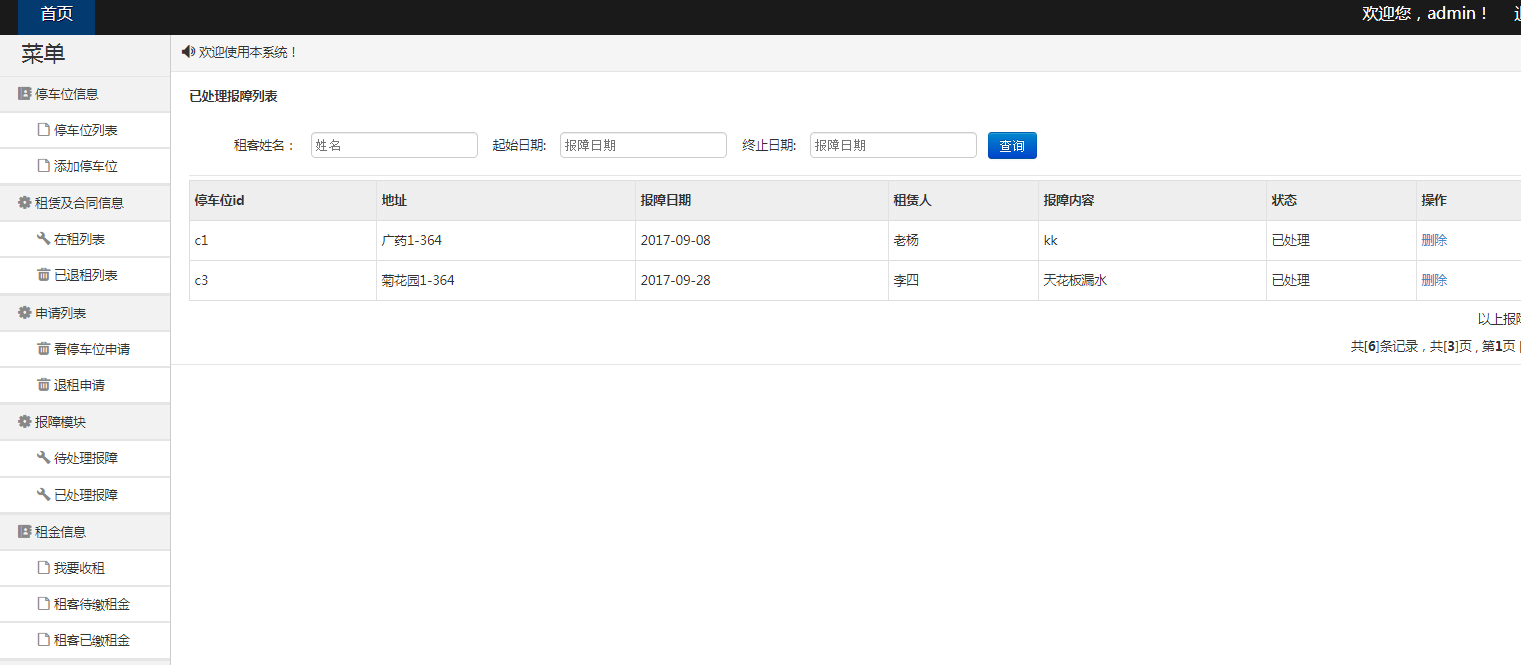Screen dimensions: 1521x665
Task: Select 退租申请 menu entry
Action: tap(85, 385)
